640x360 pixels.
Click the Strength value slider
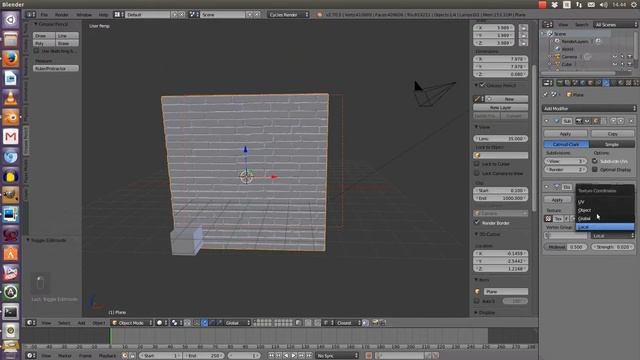[612, 247]
